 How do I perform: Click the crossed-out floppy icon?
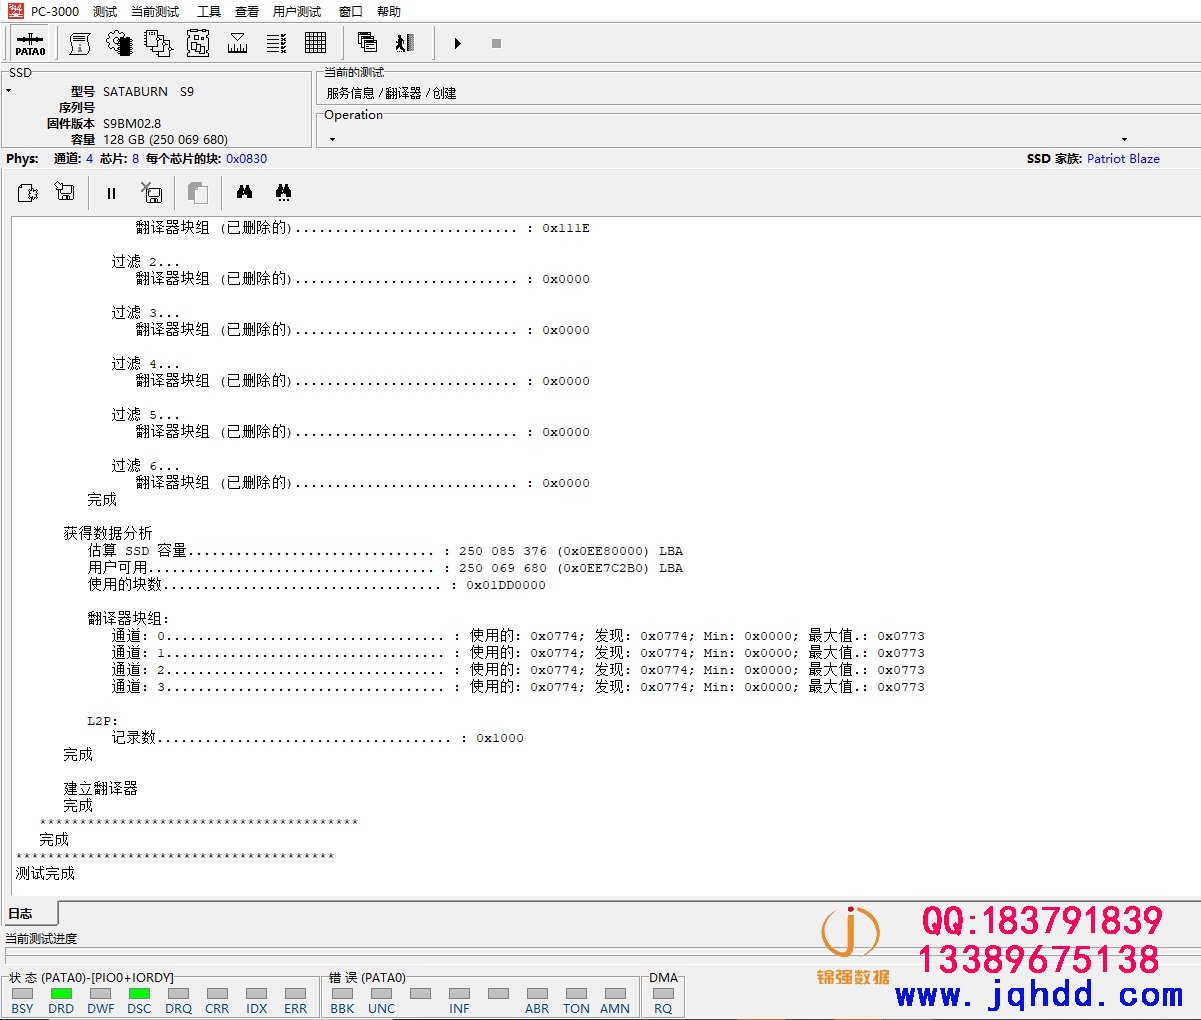151,193
